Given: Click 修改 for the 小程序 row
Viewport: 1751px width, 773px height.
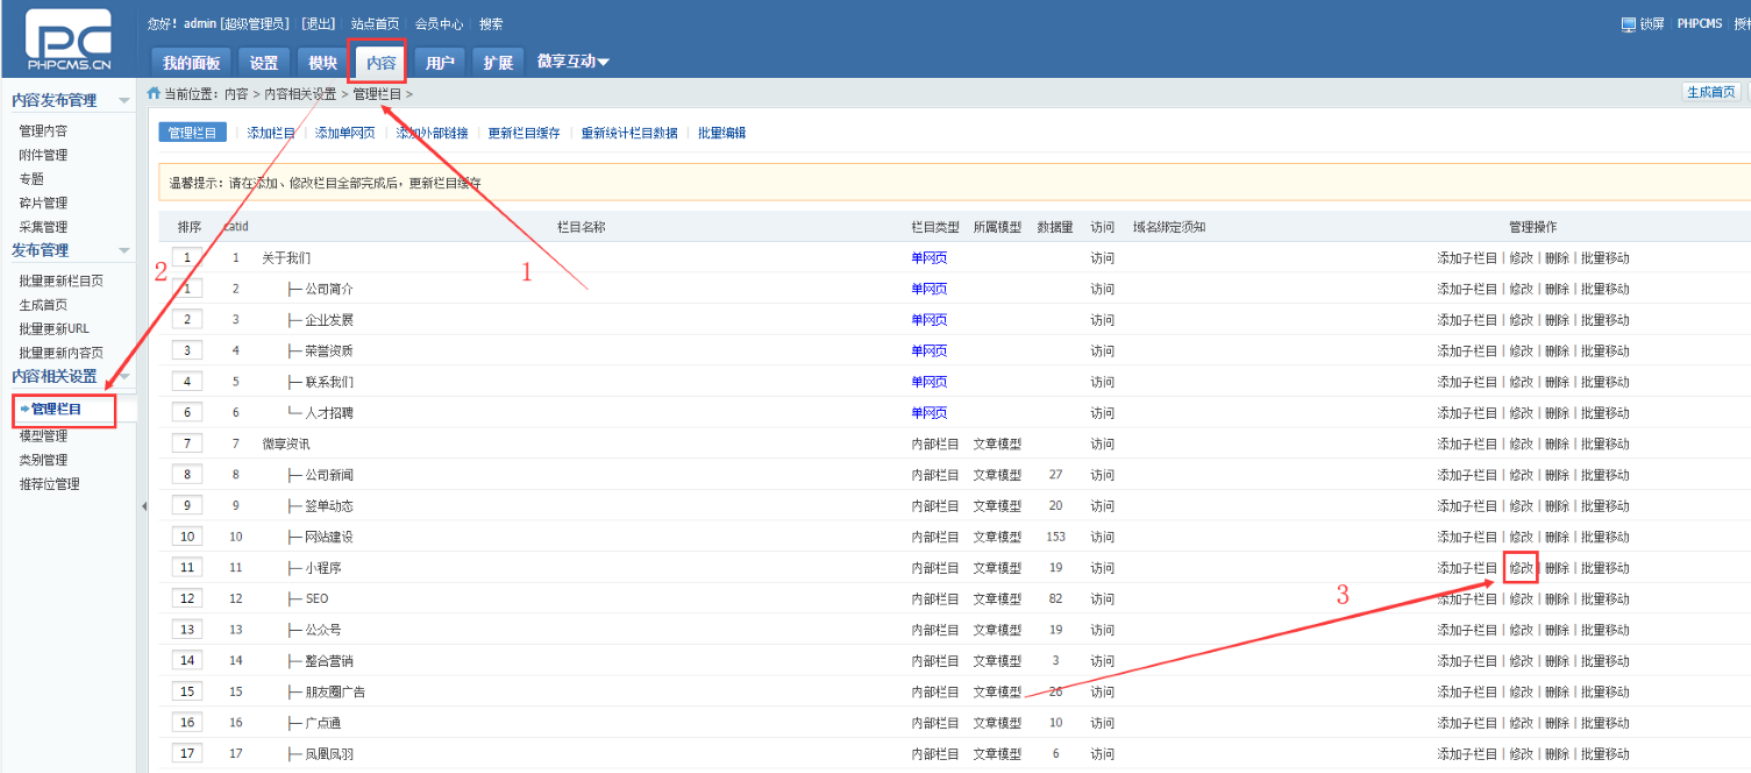Looking at the screenshot, I should [x=1521, y=568].
